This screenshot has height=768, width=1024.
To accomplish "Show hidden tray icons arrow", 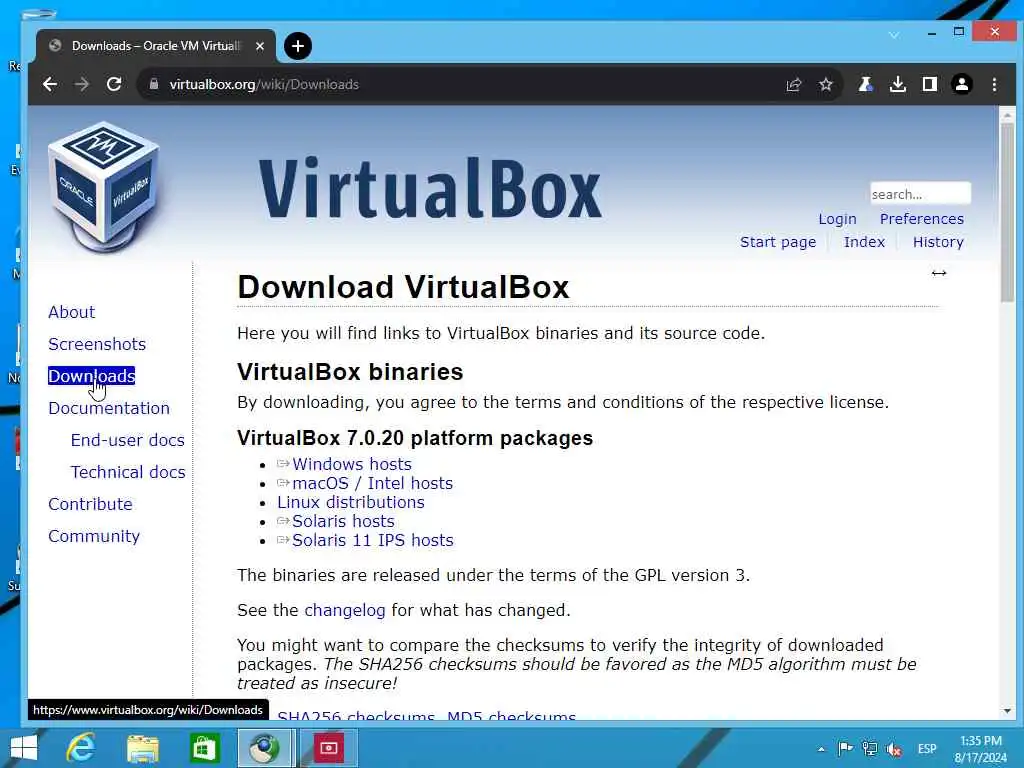I will pyautogui.click(x=821, y=749).
